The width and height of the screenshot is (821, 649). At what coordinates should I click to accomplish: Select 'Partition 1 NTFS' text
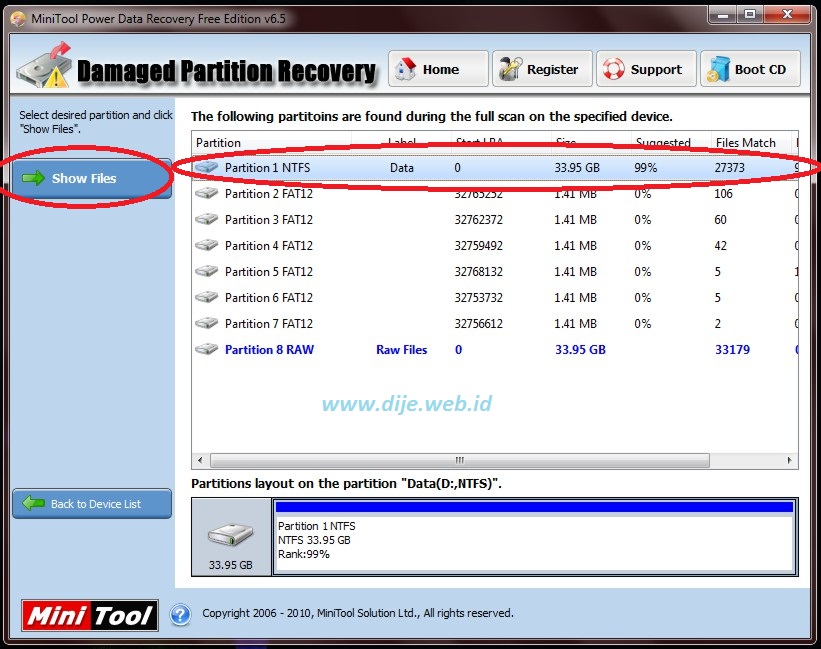pyautogui.click(x=268, y=167)
